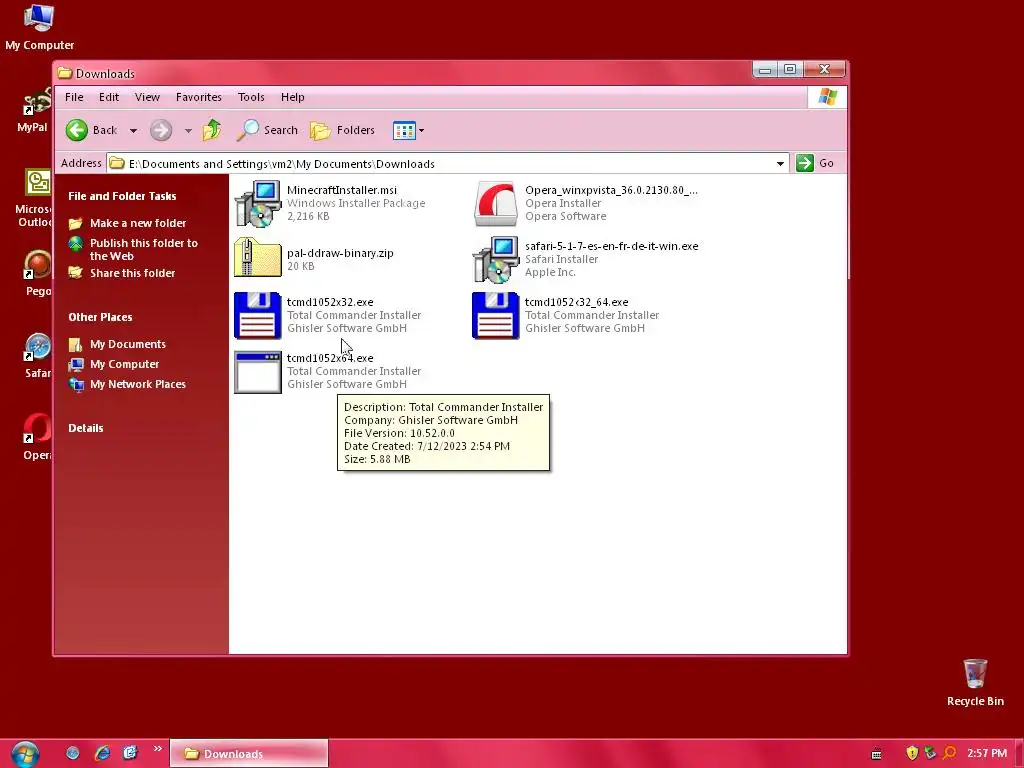Click the green Back arrow icon

[x=76, y=131]
